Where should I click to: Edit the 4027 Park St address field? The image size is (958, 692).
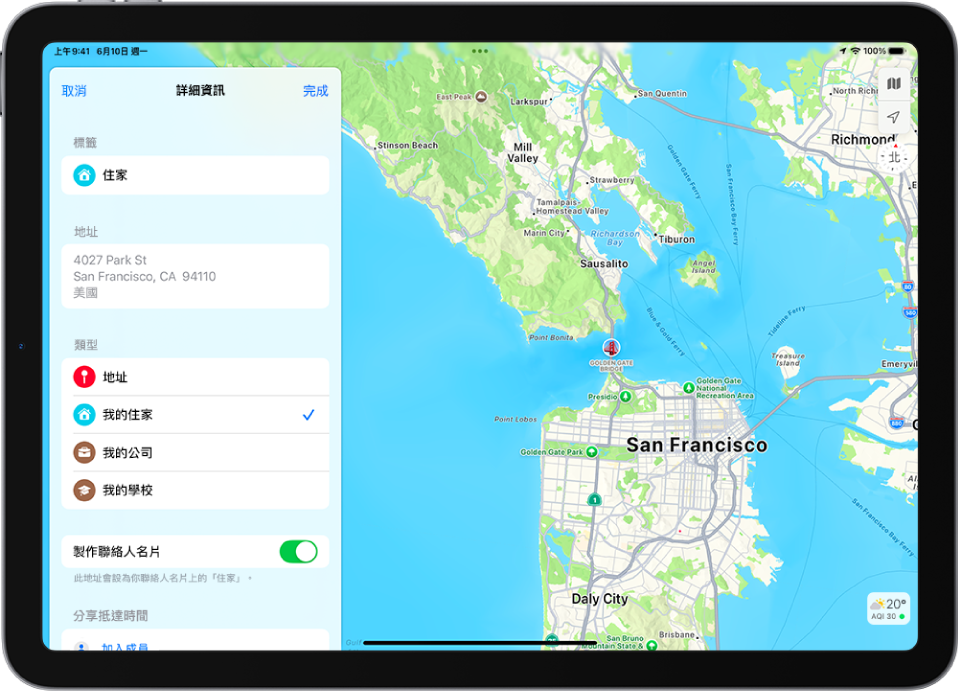(195, 276)
